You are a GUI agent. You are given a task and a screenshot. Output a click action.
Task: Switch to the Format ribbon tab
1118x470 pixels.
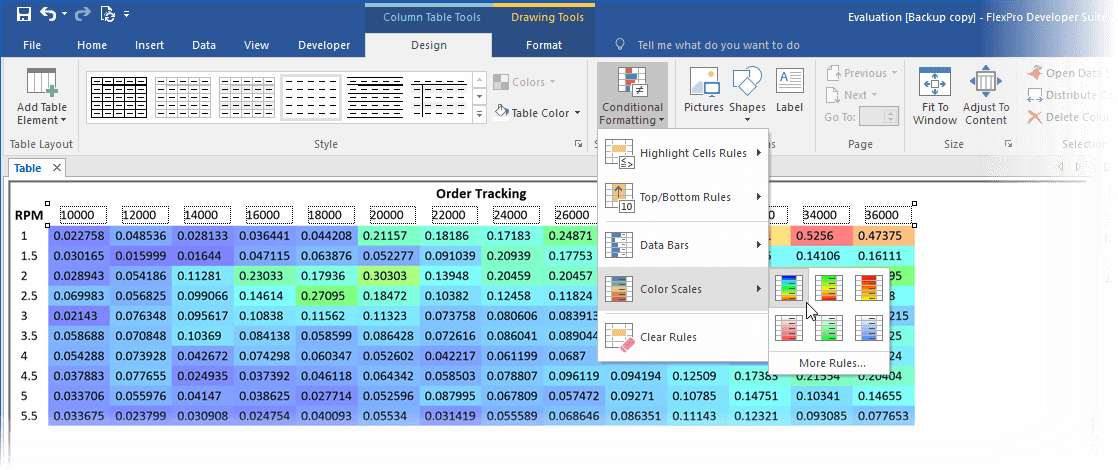tap(544, 45)
